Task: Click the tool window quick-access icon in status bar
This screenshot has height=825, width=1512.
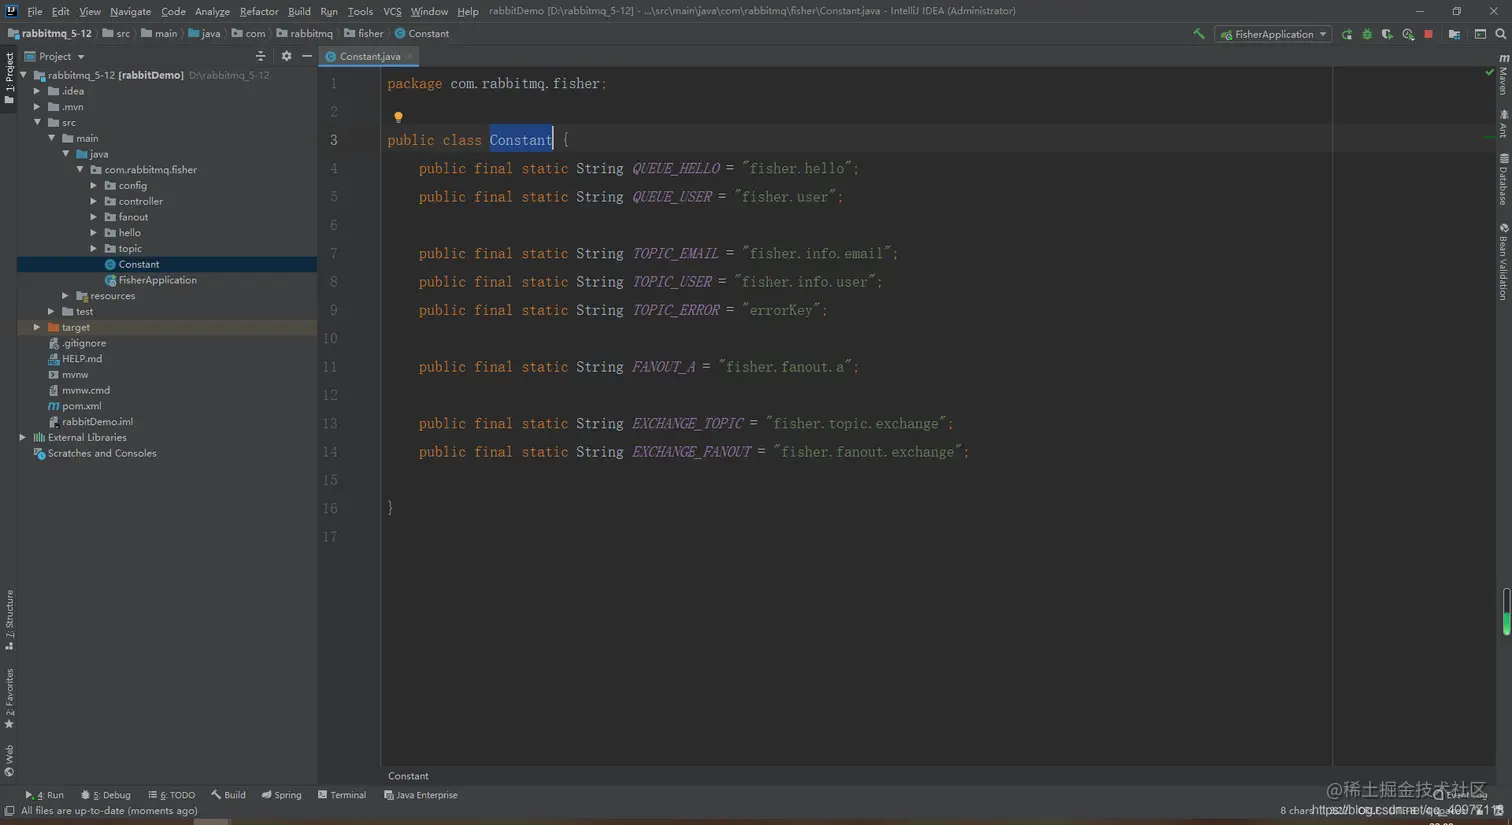Action: (9, 811)
